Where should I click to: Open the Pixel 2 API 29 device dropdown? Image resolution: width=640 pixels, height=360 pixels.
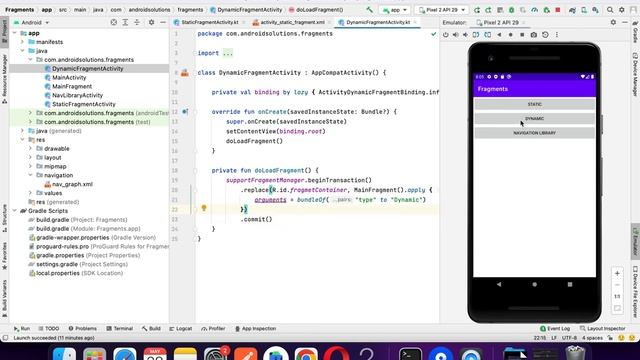pos(442,10)
